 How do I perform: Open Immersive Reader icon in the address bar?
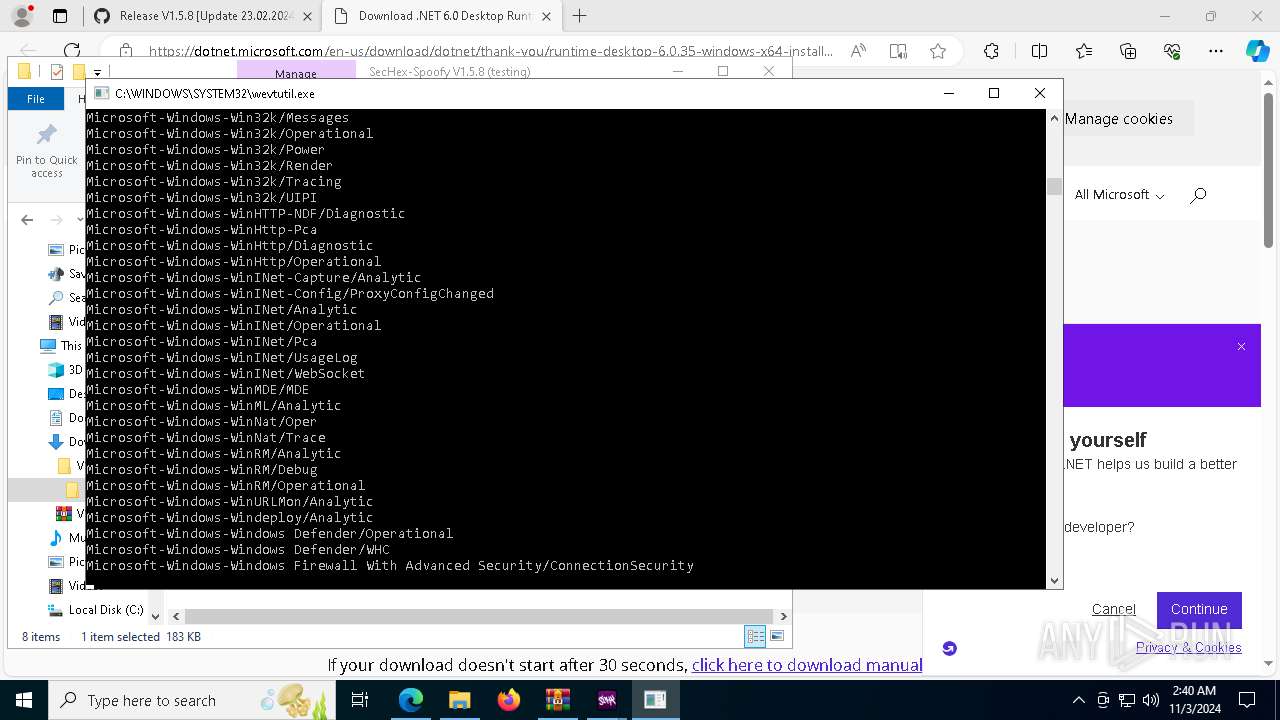pyautogui.click(x=898, y=51)
